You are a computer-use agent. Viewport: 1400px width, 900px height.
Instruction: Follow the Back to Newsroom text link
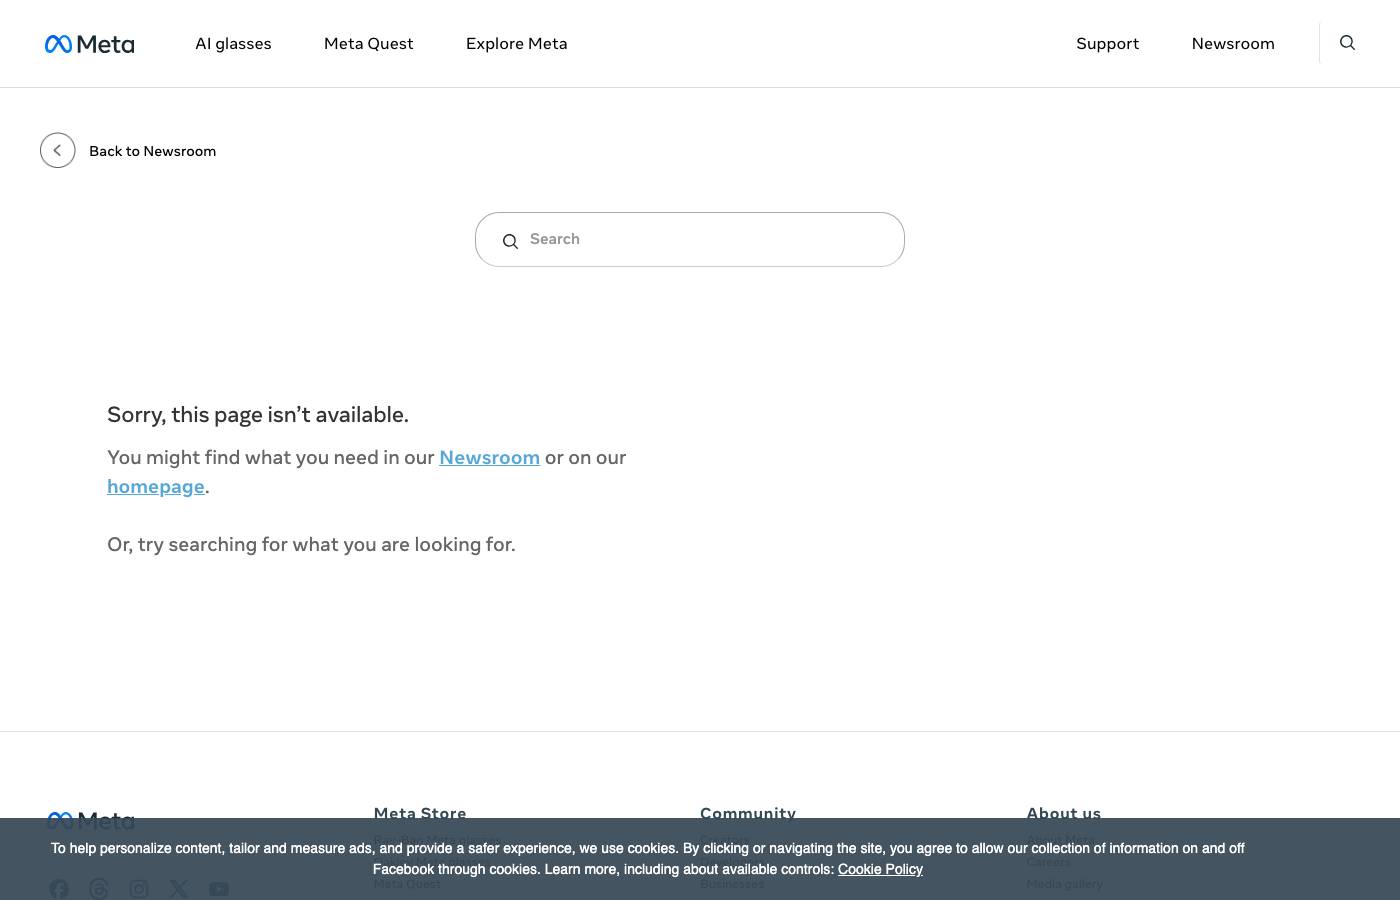pyautogui.click(x=152, y=151)
